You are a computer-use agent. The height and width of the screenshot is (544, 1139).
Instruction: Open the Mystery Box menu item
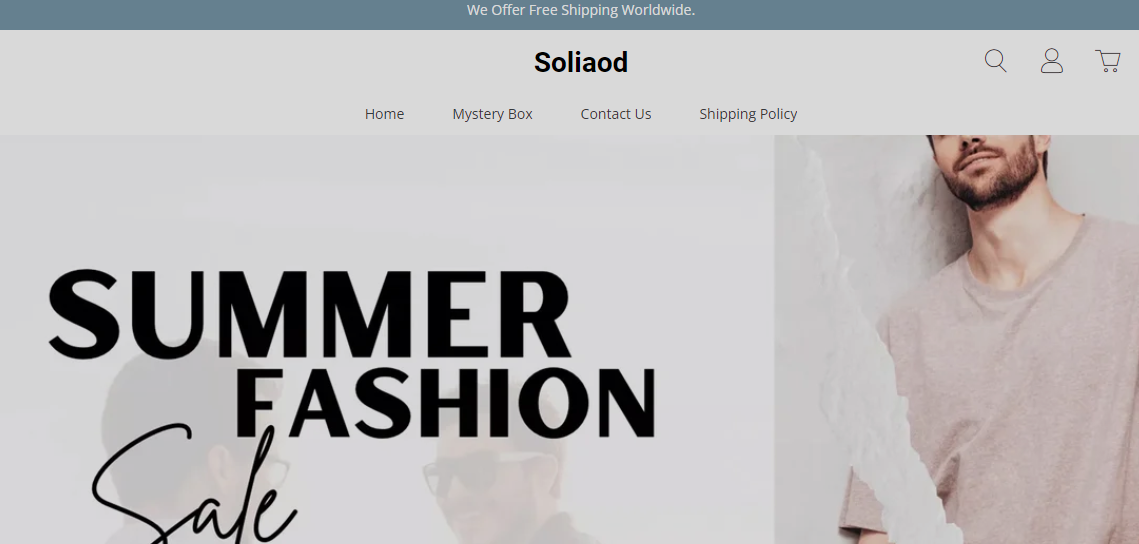493,114
